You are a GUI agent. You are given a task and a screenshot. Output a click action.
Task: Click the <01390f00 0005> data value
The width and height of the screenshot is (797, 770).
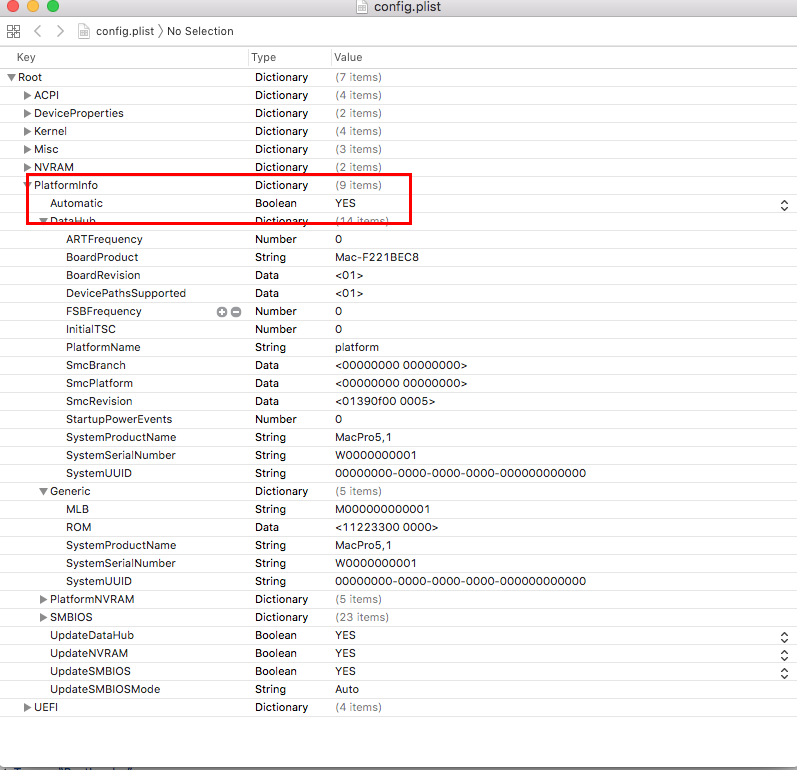[385, 402]
